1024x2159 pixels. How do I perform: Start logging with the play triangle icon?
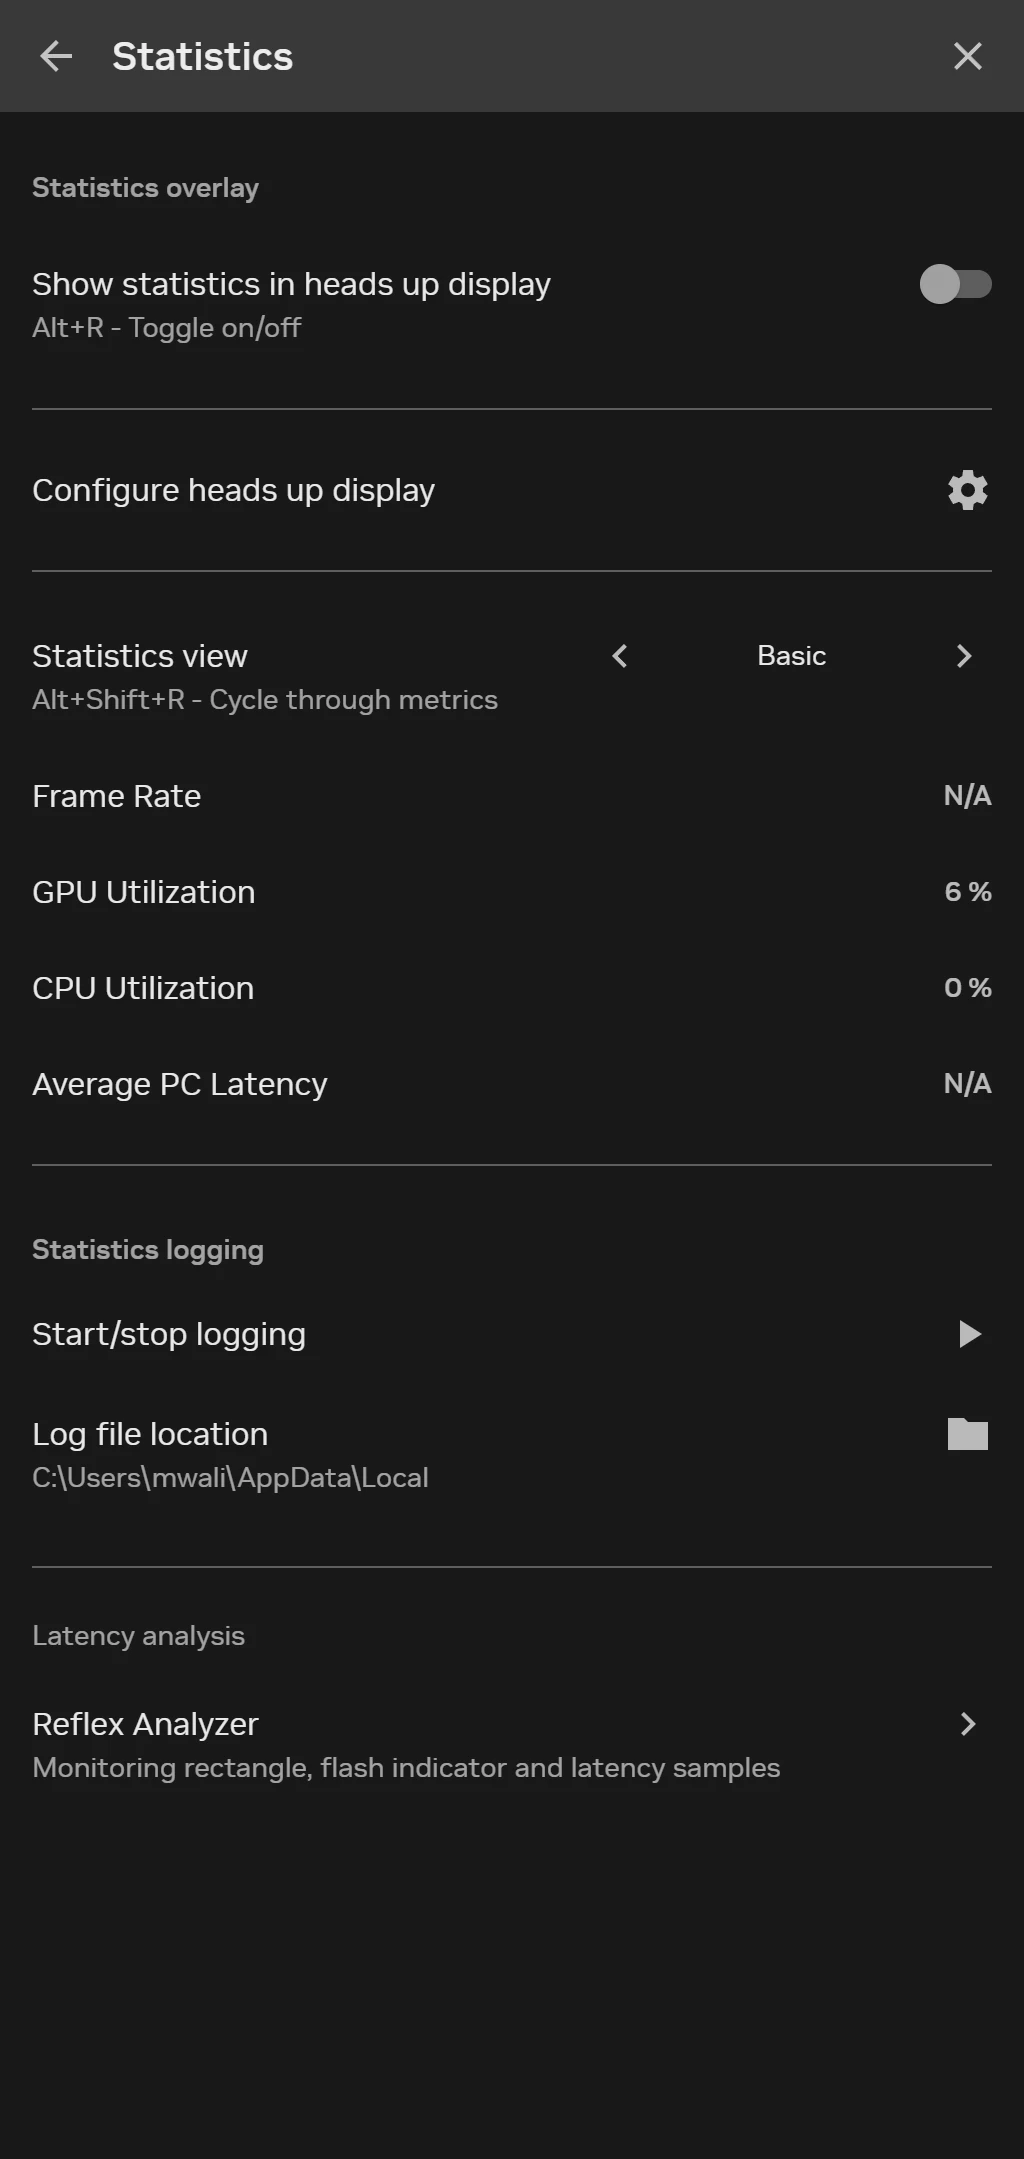click(969, 1334)
